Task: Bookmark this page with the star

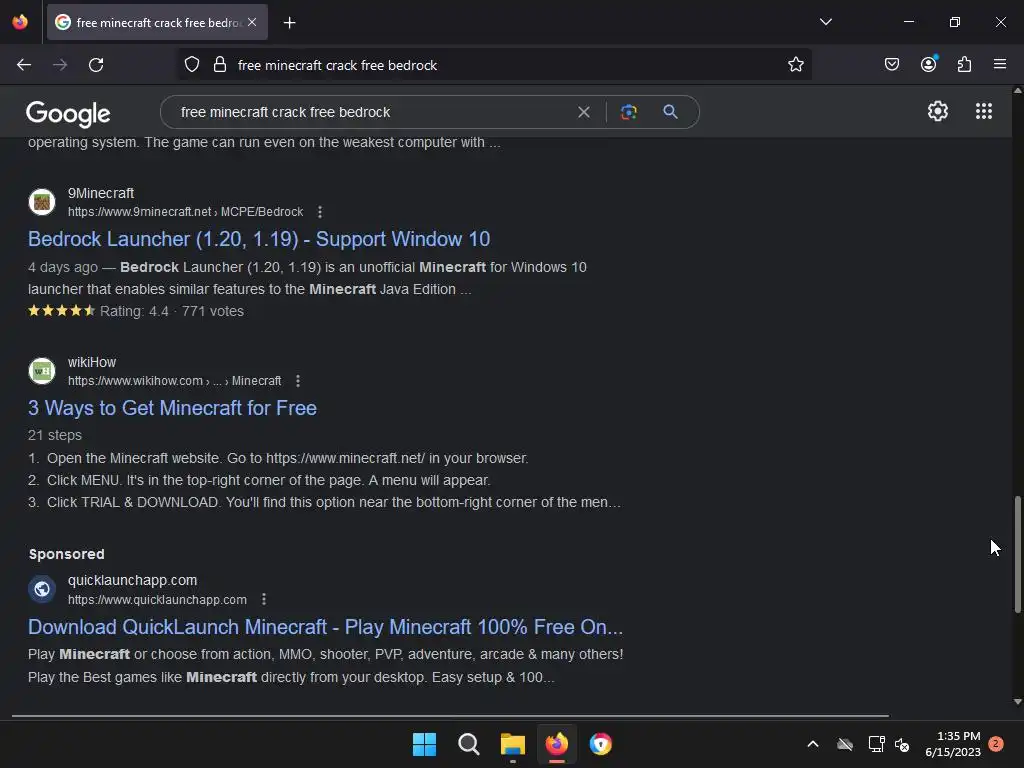Action: pyautogui.click(x=795, y=65)
